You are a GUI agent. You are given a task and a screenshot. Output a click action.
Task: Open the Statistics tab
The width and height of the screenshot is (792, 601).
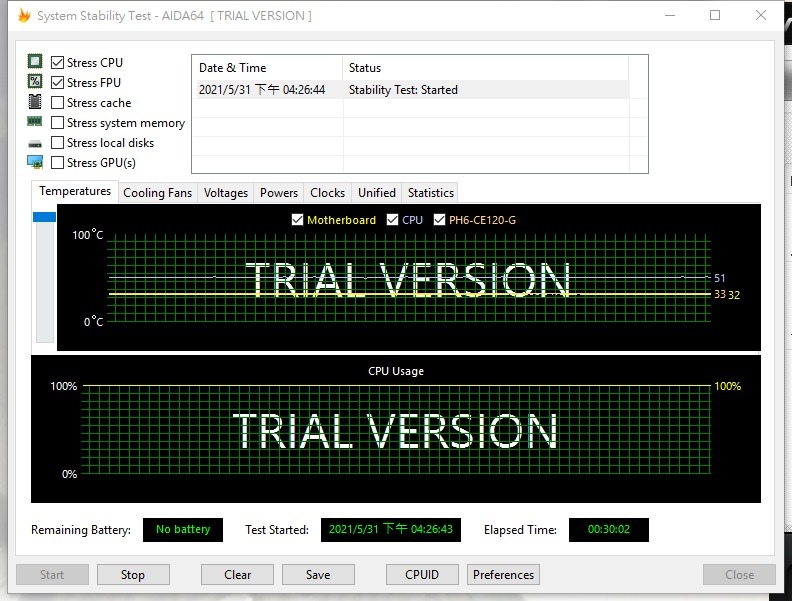pos(431,193)
